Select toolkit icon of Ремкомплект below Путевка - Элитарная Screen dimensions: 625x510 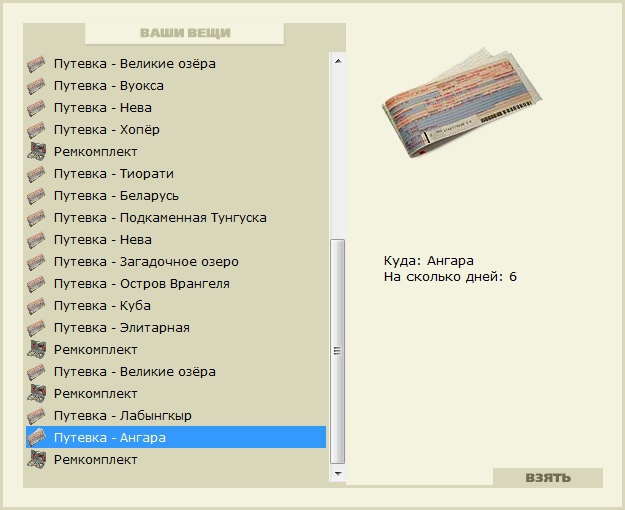(x=36, y=350)
